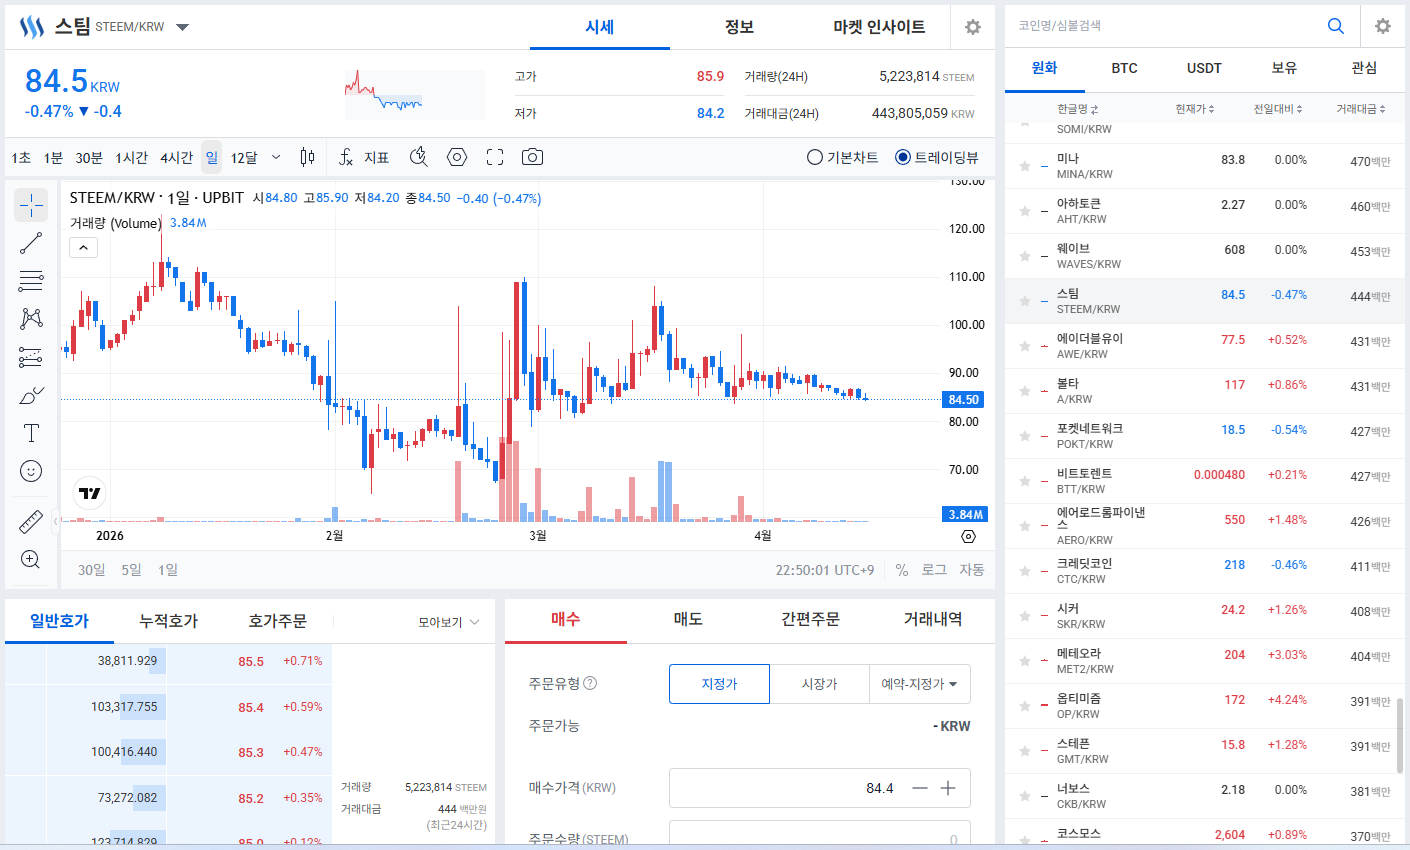1410x850 pixels.
Task: Open the indicators (지표) menu
Action: tap(363, 157)
